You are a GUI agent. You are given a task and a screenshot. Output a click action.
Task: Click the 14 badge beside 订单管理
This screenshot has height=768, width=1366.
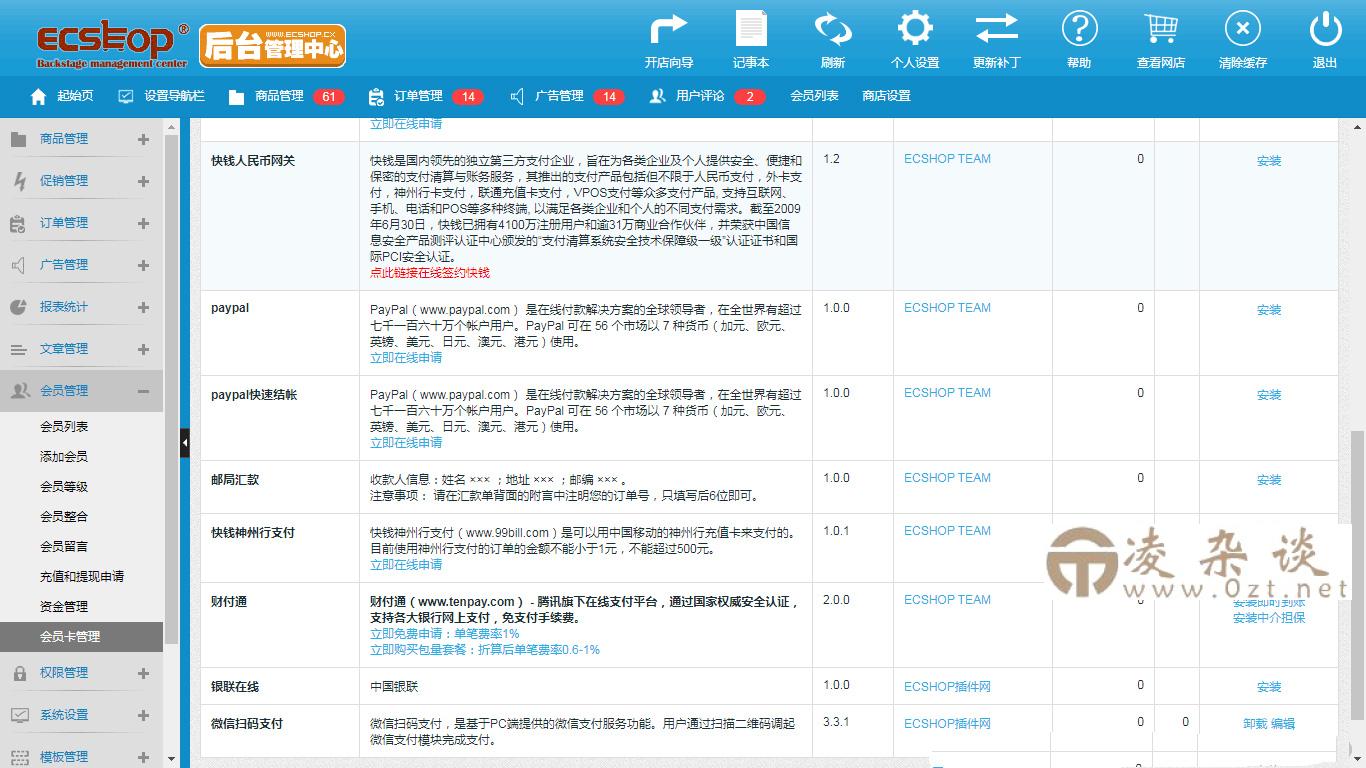pyautogui.click(x=467, y=97)
